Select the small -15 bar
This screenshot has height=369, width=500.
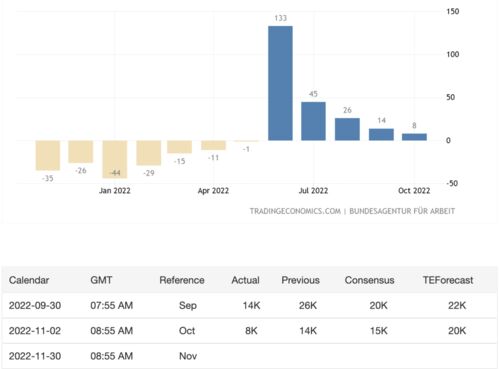(180, 147)
